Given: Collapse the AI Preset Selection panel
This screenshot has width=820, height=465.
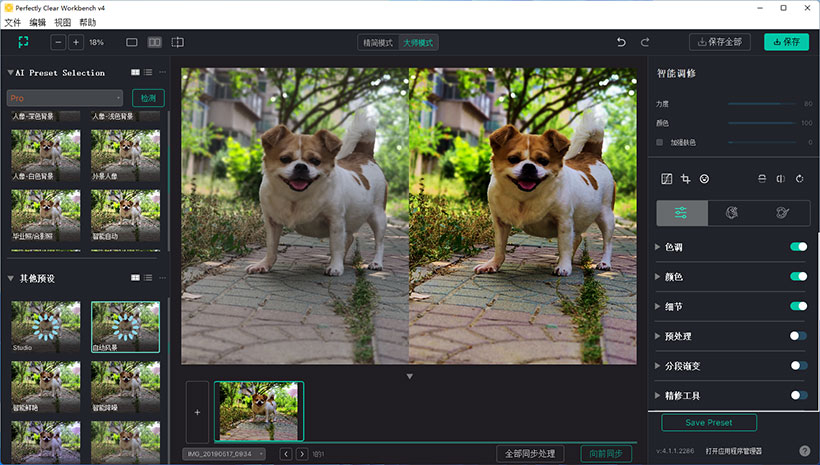Looking at the screenshot, I should [x=11, y=73].
